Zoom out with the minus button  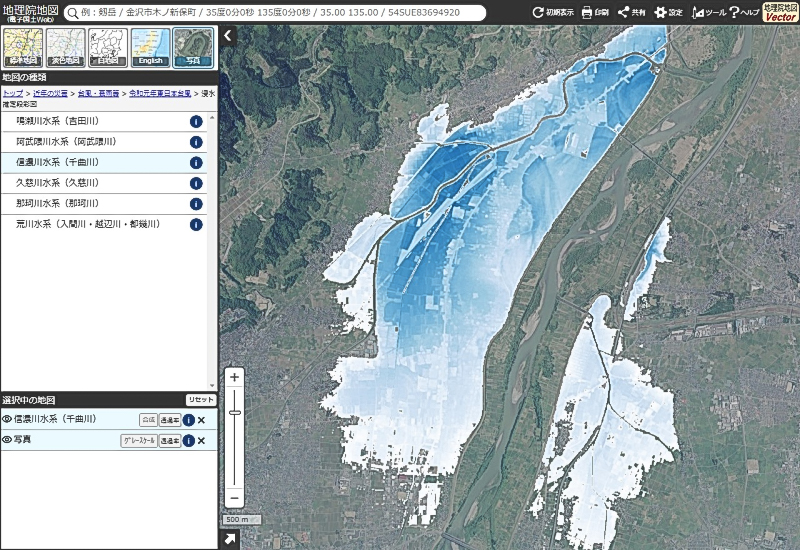[x=234, y=497]
